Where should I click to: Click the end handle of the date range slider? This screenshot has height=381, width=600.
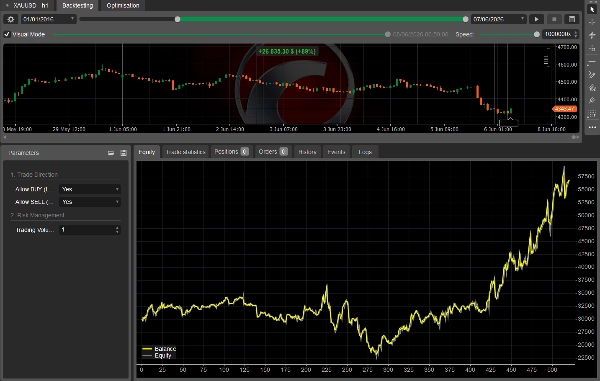pos(465,19)
